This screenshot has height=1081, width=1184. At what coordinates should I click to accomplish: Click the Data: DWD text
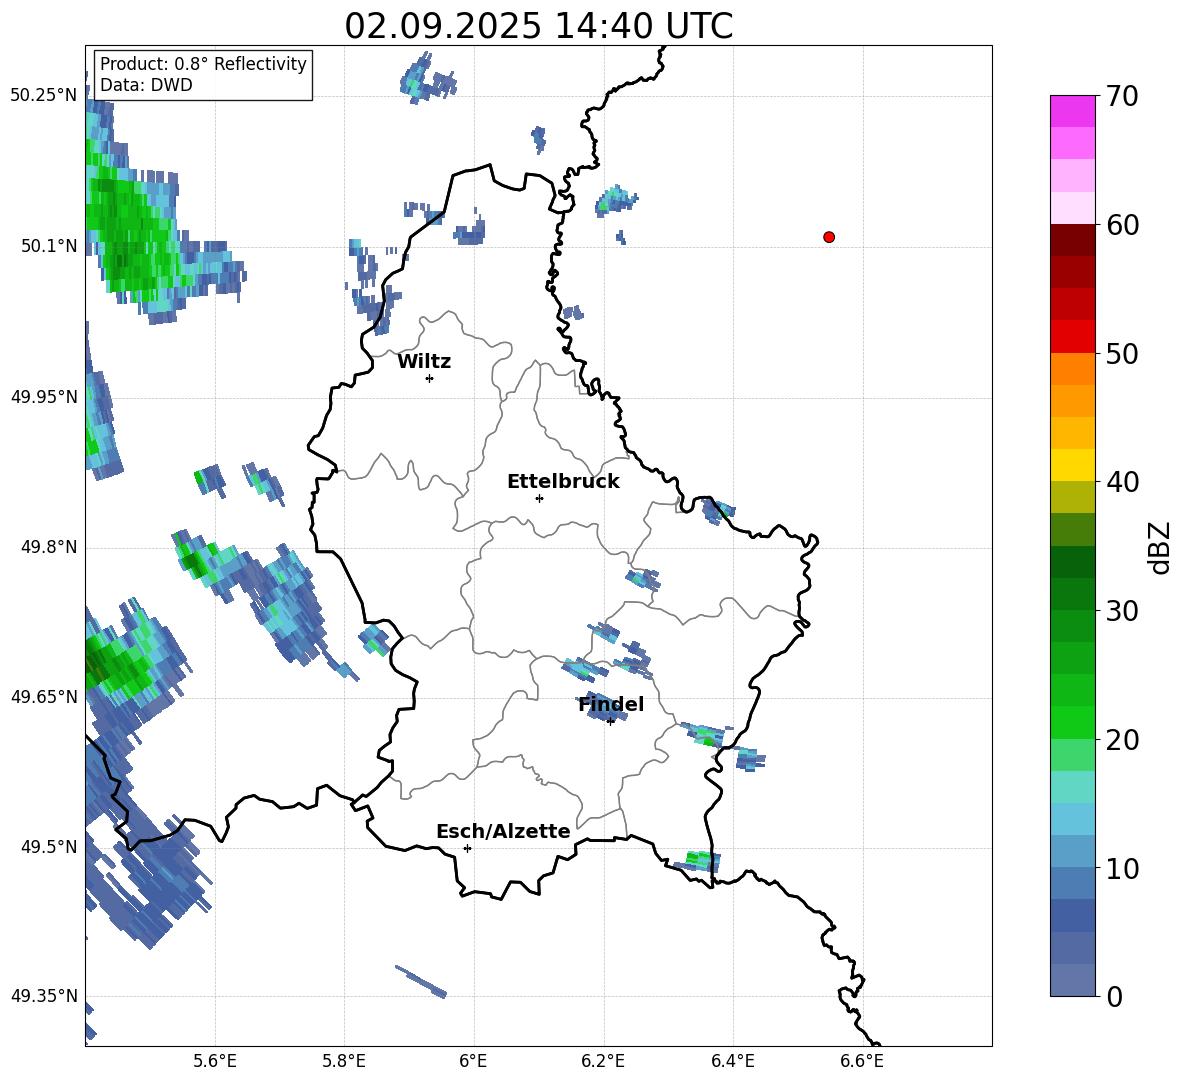point(146,85)
